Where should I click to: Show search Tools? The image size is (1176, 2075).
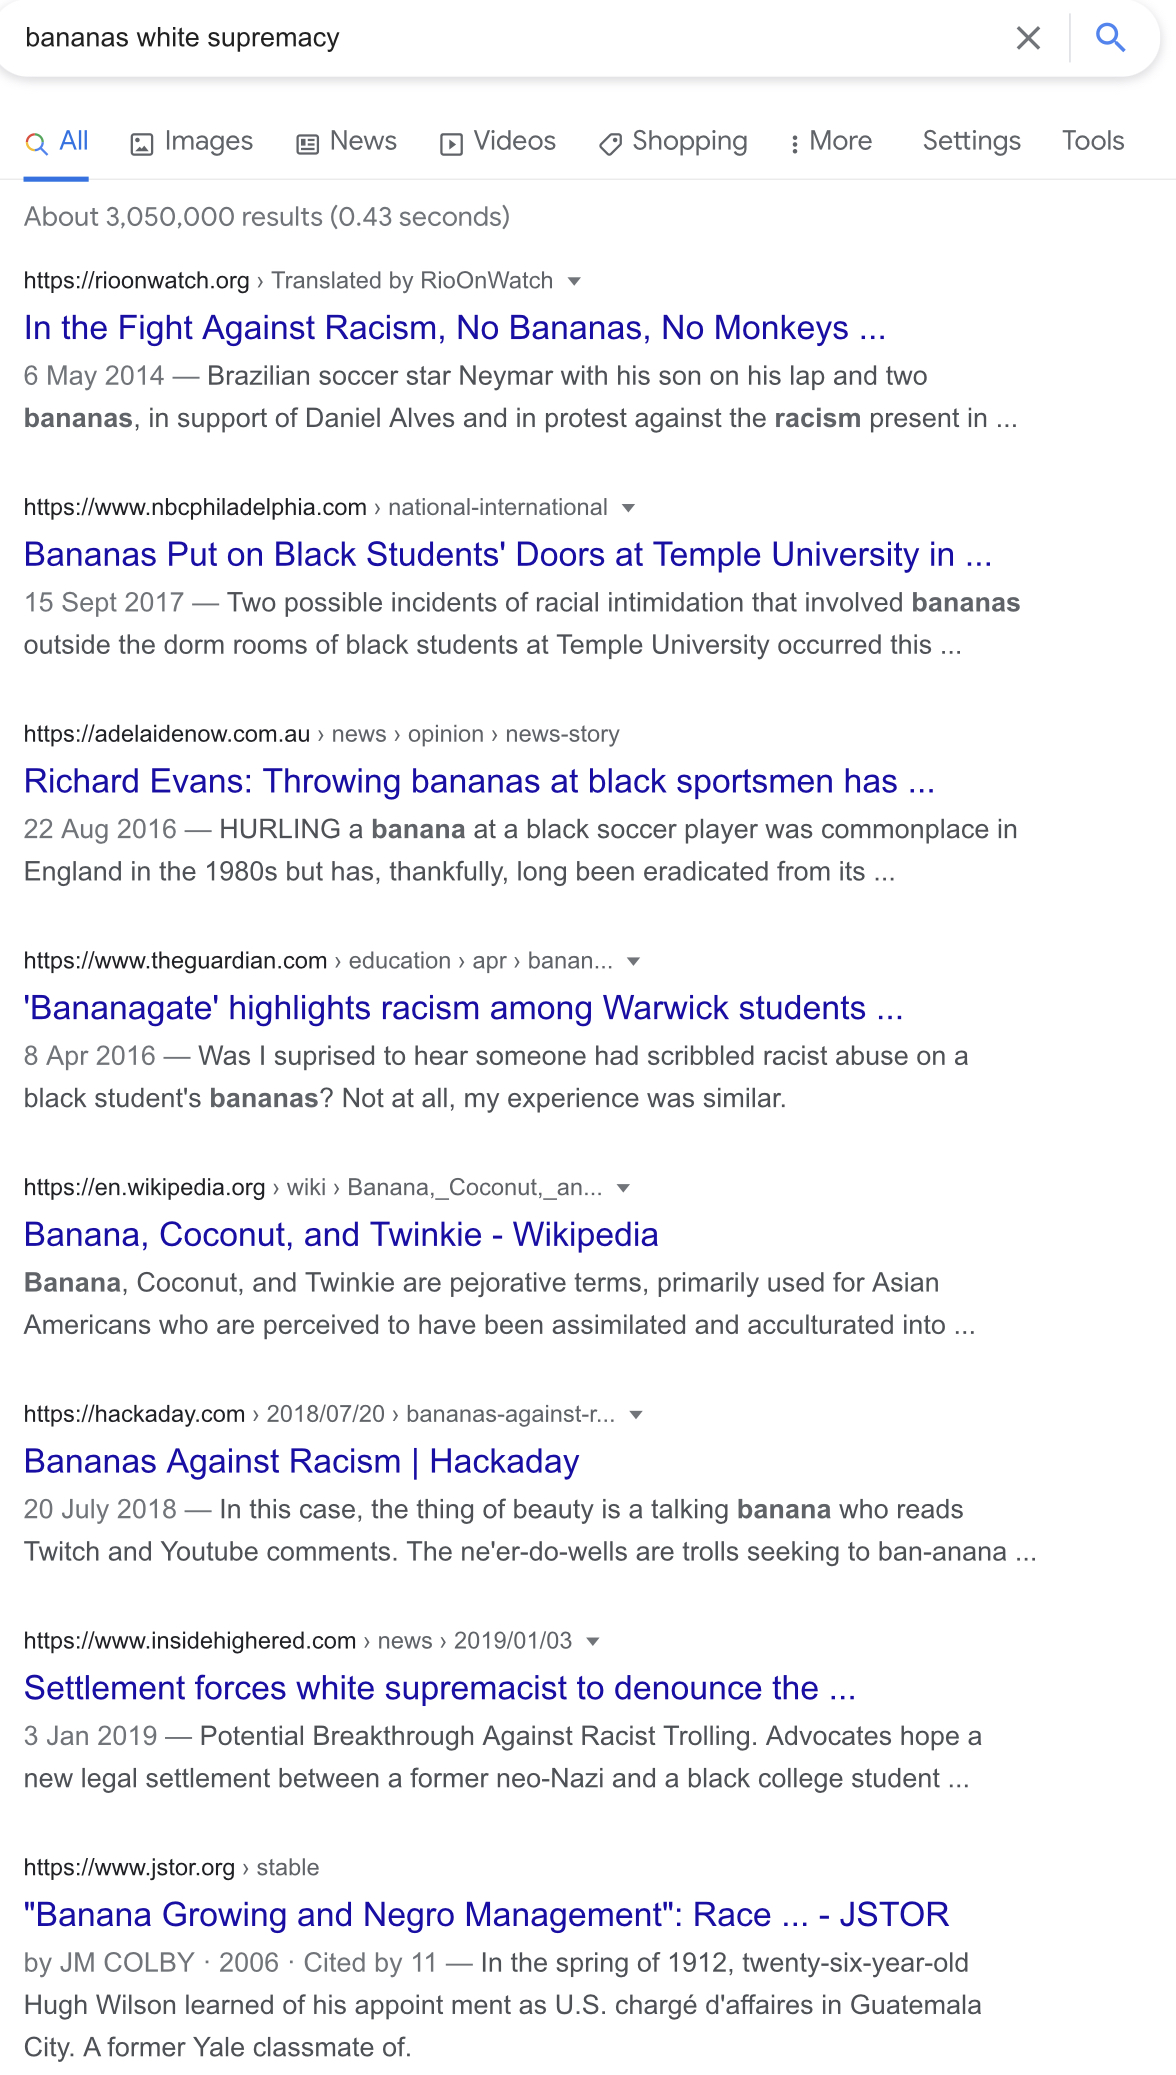[x=1093, y=141]
